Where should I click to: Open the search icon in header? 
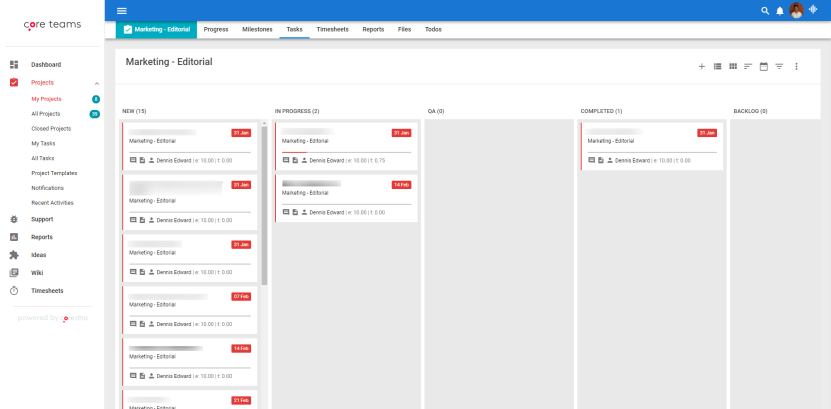(765, 11)
